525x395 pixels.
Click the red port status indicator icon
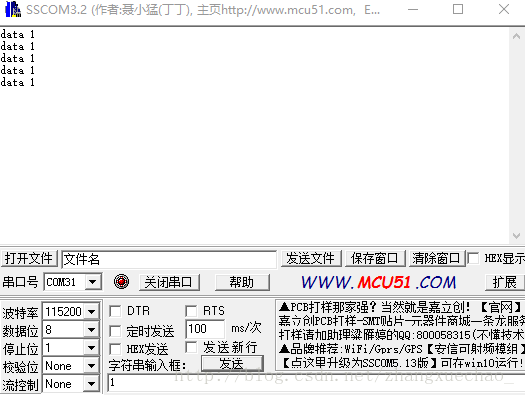click(121, 282)
